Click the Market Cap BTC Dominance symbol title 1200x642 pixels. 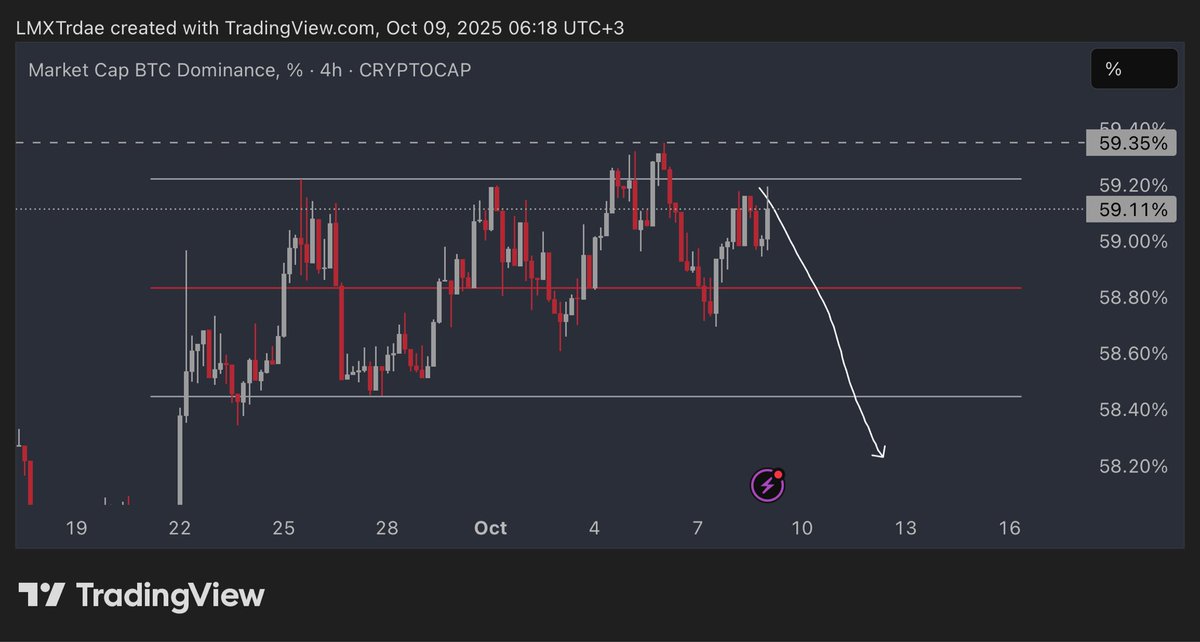point(250,70)
